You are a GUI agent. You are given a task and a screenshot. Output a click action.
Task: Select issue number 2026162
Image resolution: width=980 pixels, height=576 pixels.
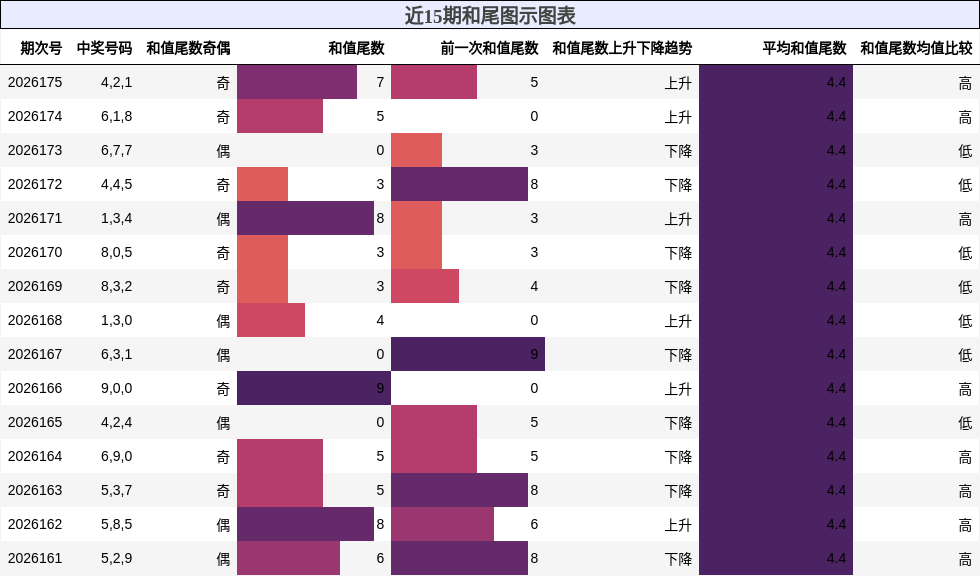pos(35,524)
